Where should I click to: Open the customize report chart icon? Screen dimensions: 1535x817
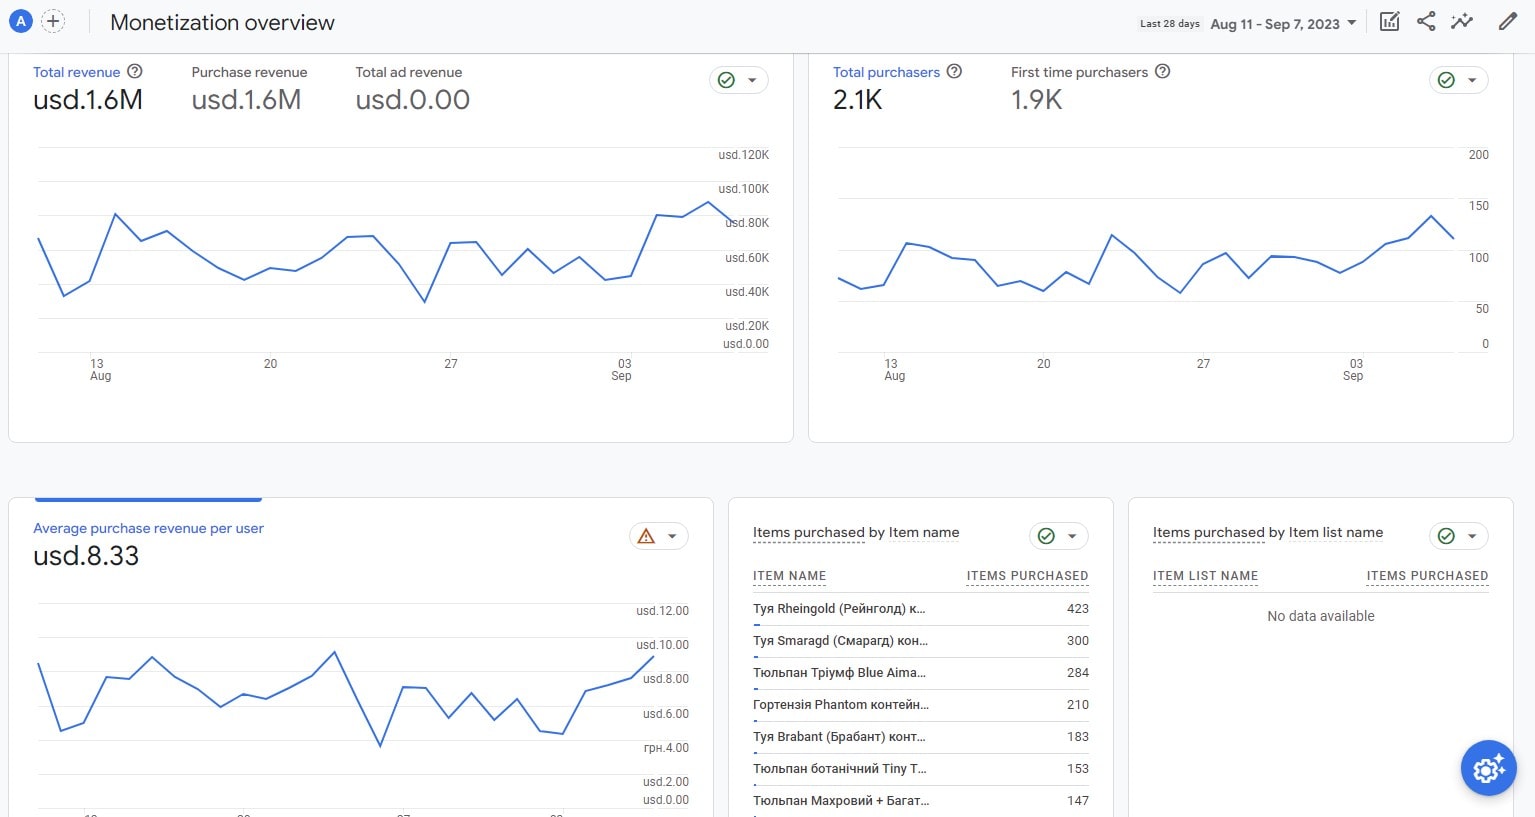(1389, 22)
